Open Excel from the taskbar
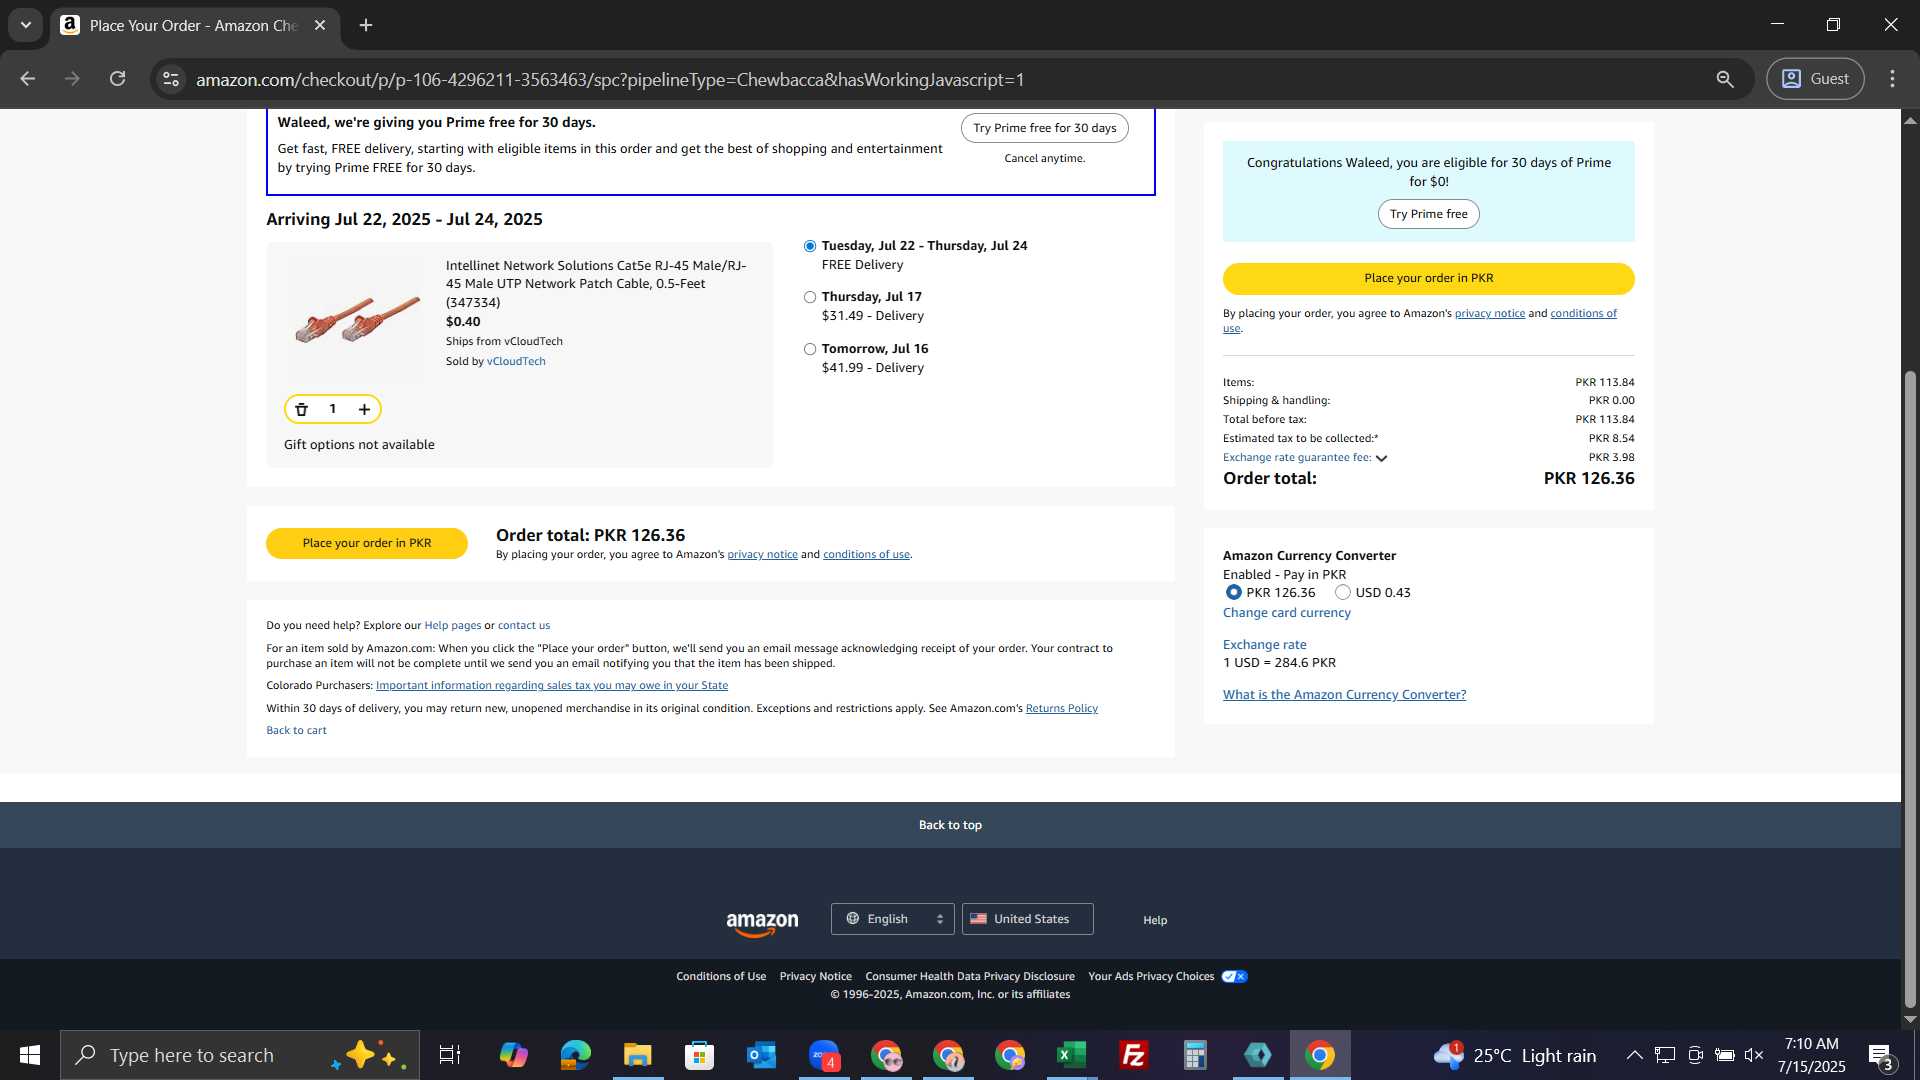 [x=1072, y=1055]
